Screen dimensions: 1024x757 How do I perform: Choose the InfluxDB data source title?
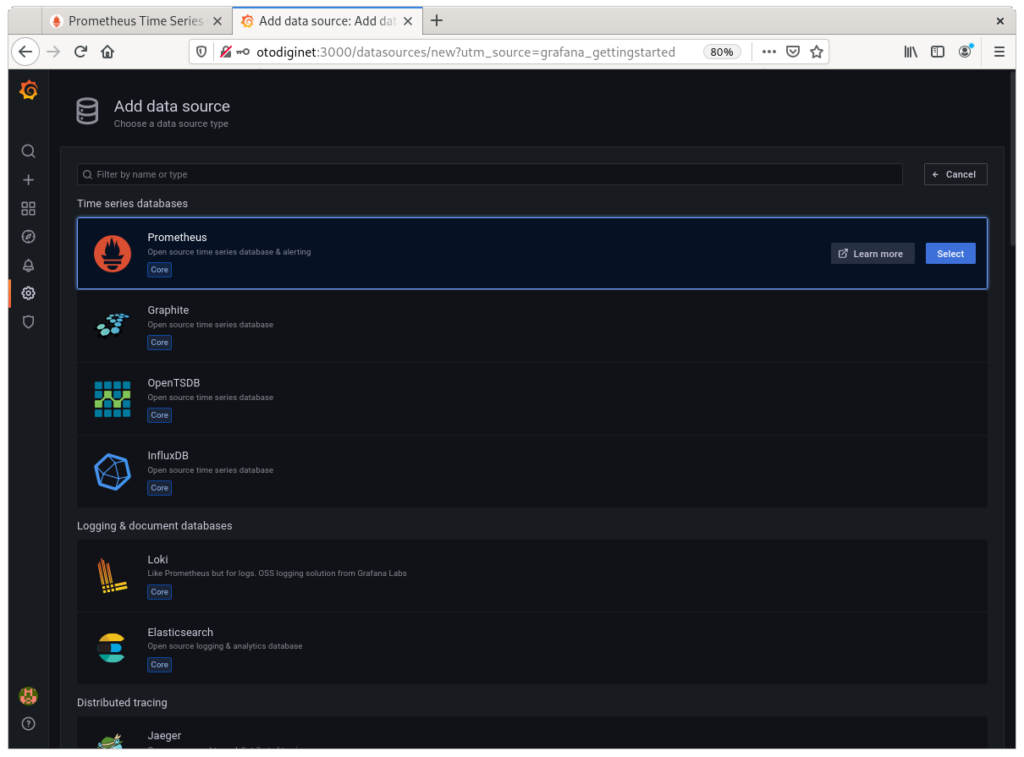coord(168,456)
